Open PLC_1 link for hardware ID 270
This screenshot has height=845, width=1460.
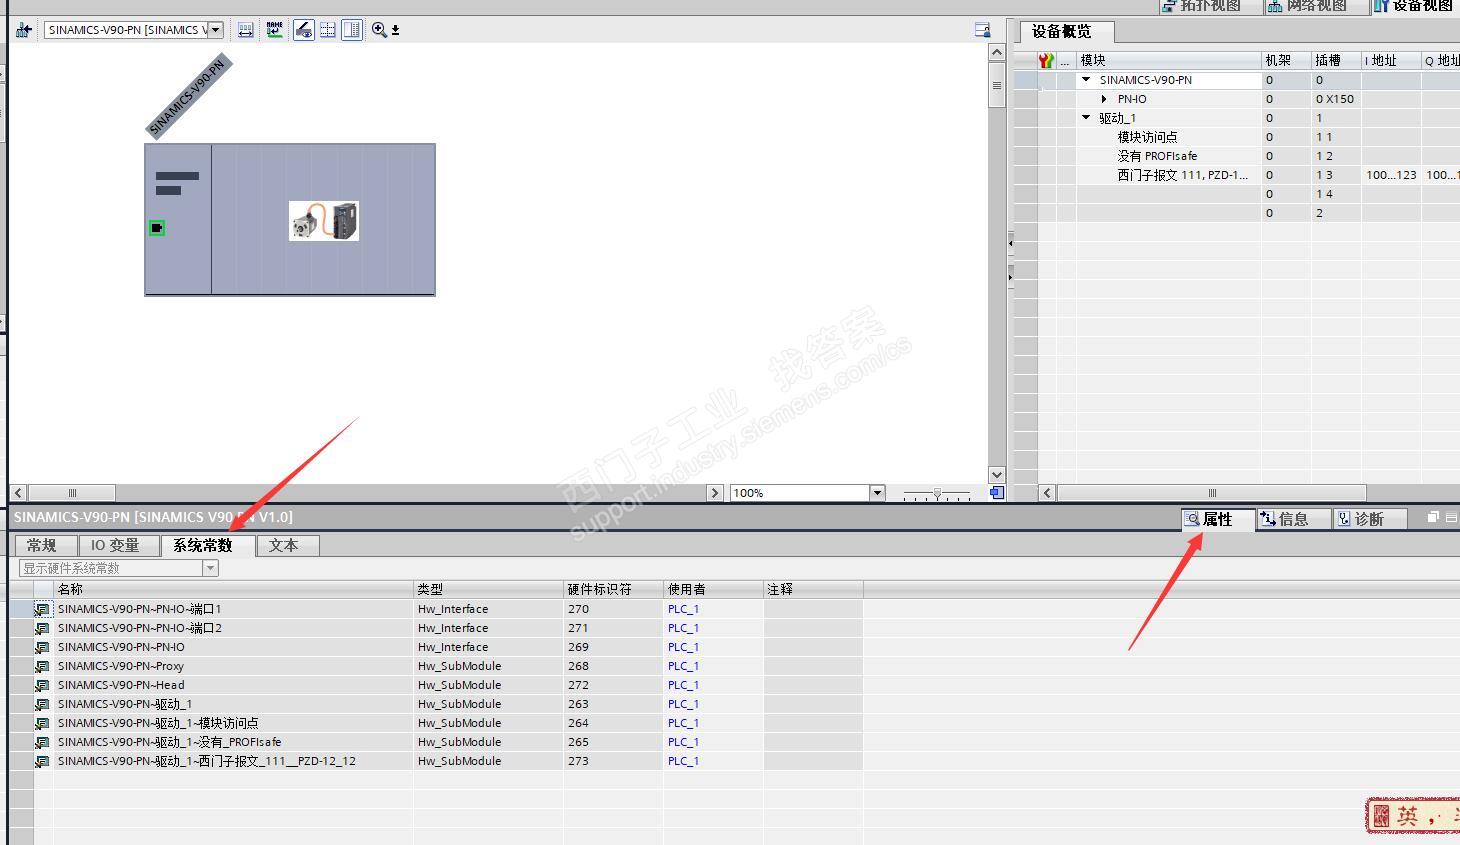[684, 609]
